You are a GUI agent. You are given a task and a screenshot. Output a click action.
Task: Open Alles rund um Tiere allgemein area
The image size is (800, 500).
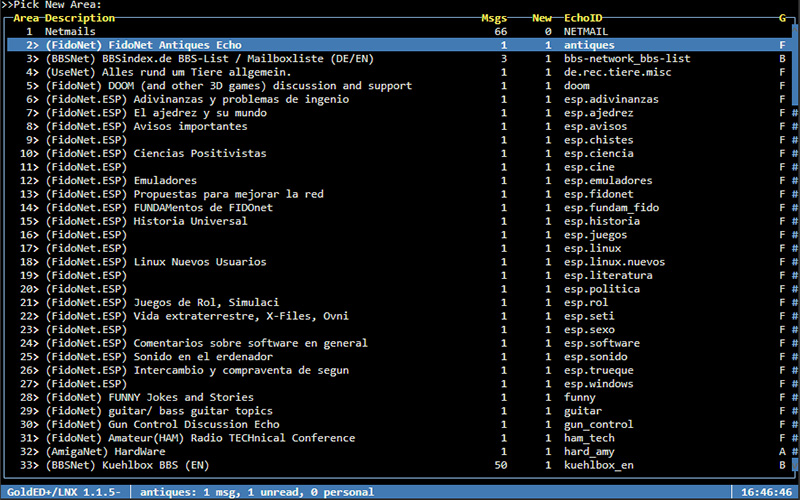pos(399,72)
